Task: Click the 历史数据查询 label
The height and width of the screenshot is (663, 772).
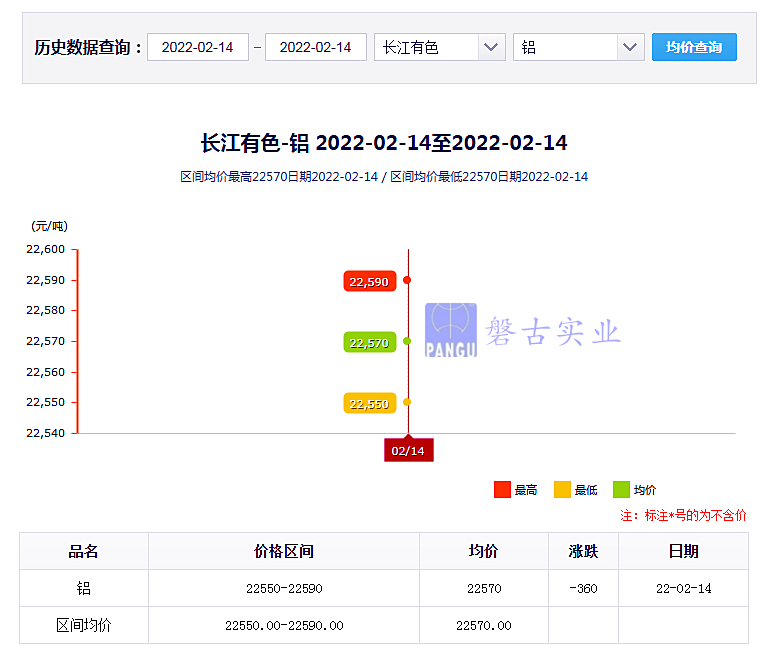Action: click(x=88, y=48)
